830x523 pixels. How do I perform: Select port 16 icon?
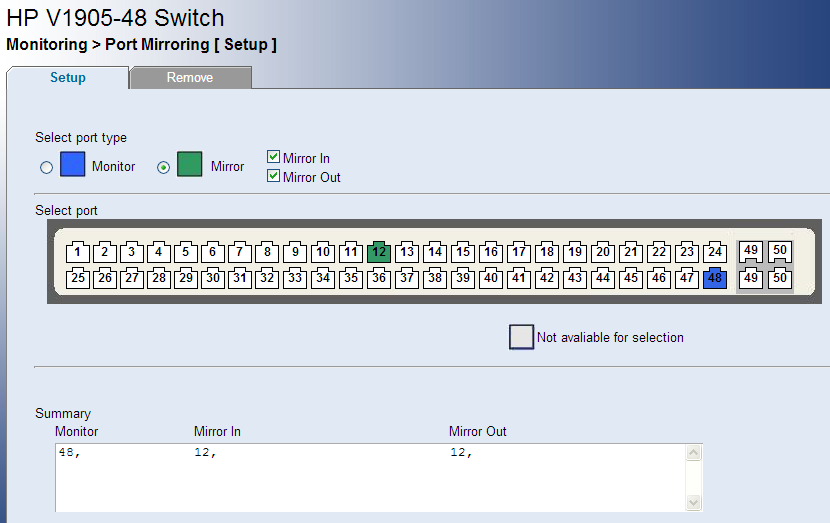(491, 252)
